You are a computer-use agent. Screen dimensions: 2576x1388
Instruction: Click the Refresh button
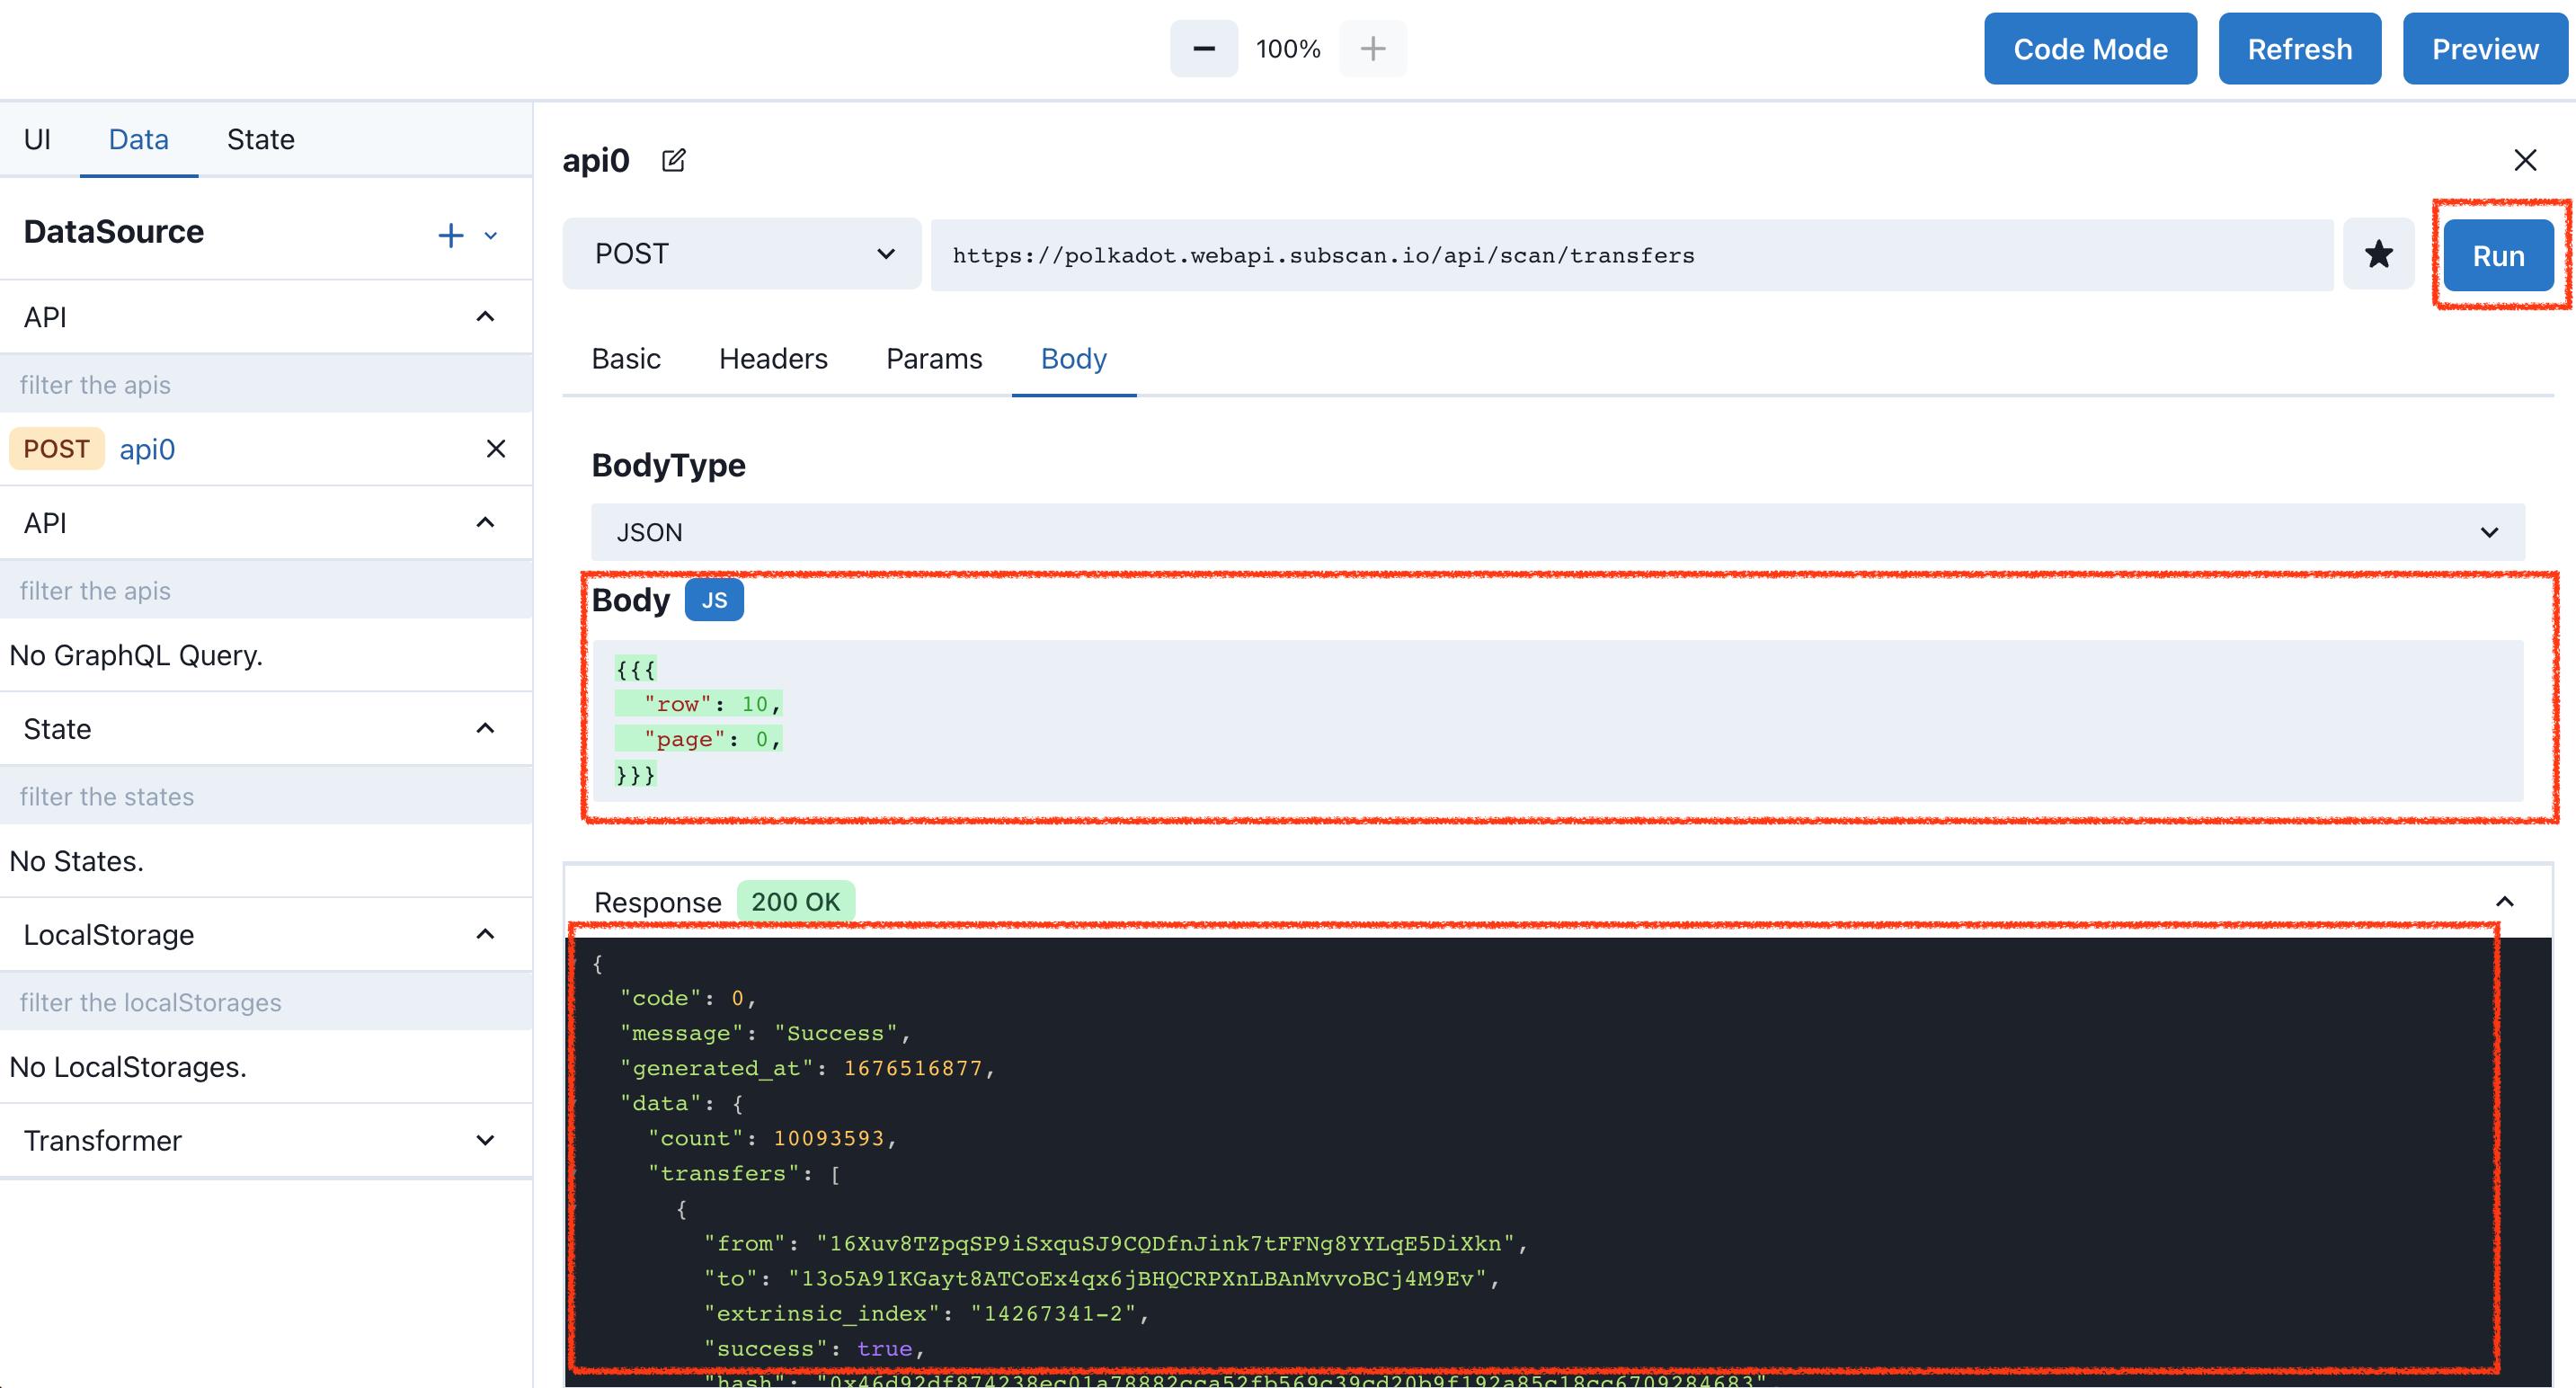point(2300,49)
